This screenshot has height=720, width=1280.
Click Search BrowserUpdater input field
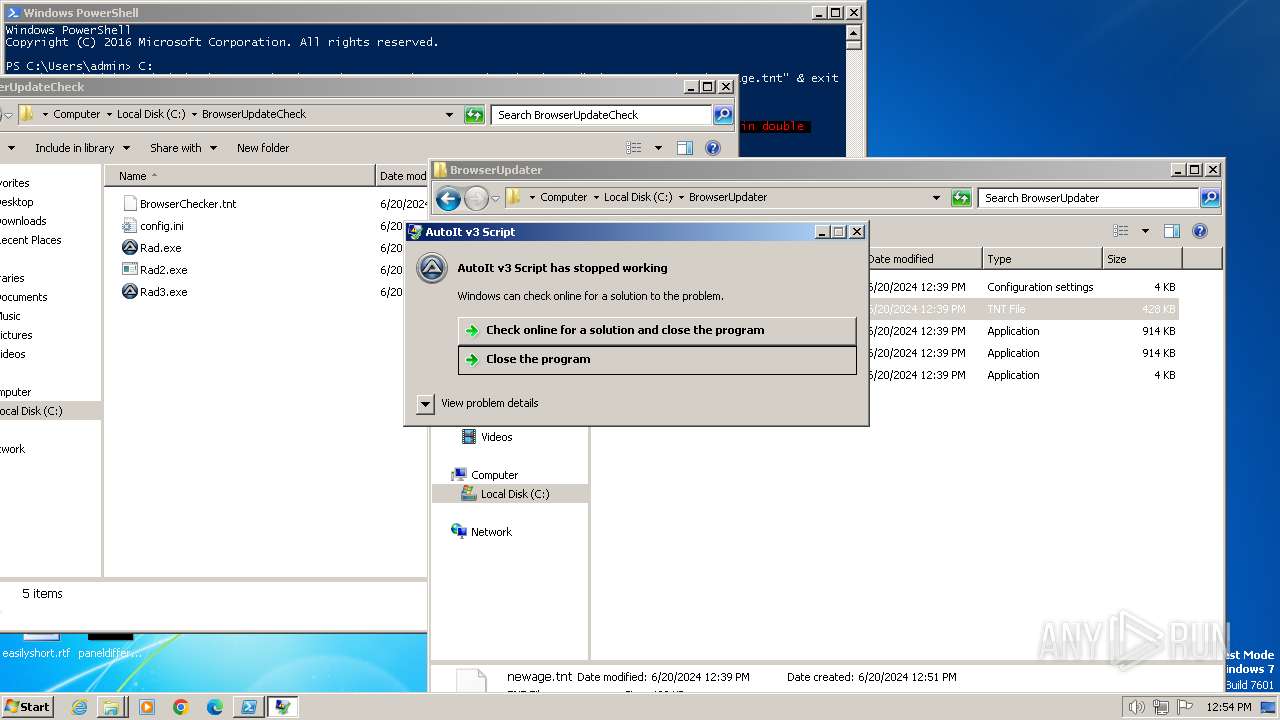tap(1088, 198)
